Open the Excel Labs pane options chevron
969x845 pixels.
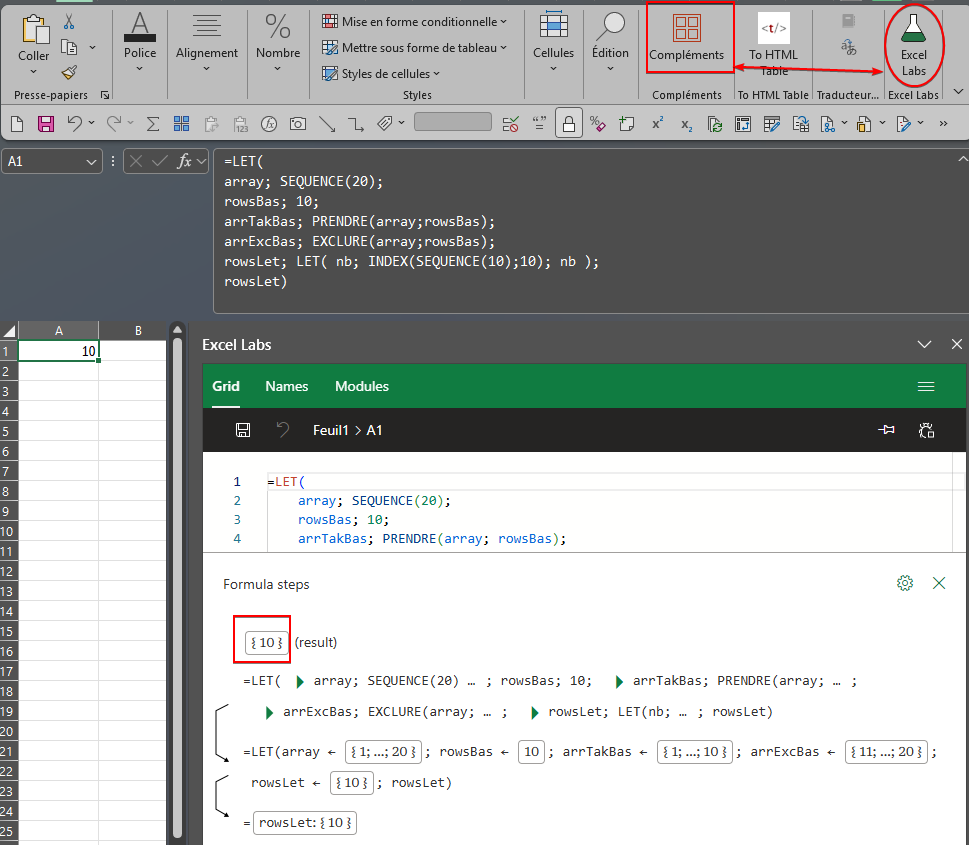924,344
